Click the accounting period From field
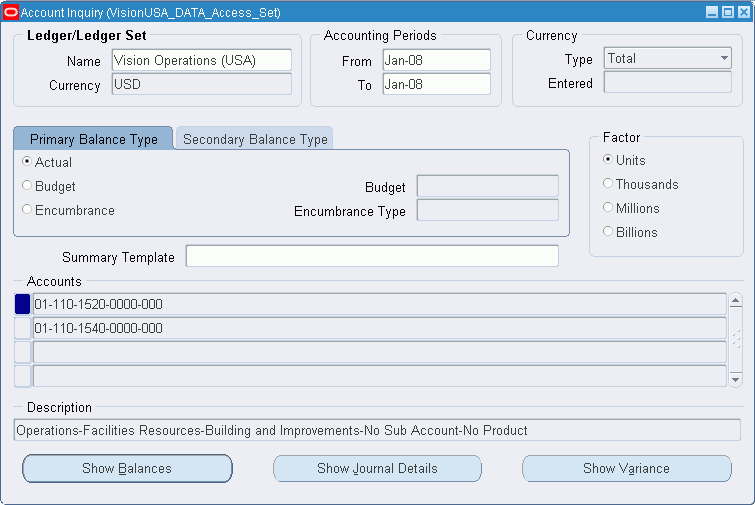 point(437,60)
